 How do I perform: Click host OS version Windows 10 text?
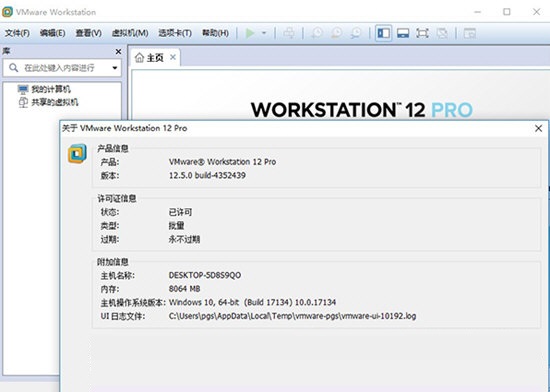coord(253,303)
